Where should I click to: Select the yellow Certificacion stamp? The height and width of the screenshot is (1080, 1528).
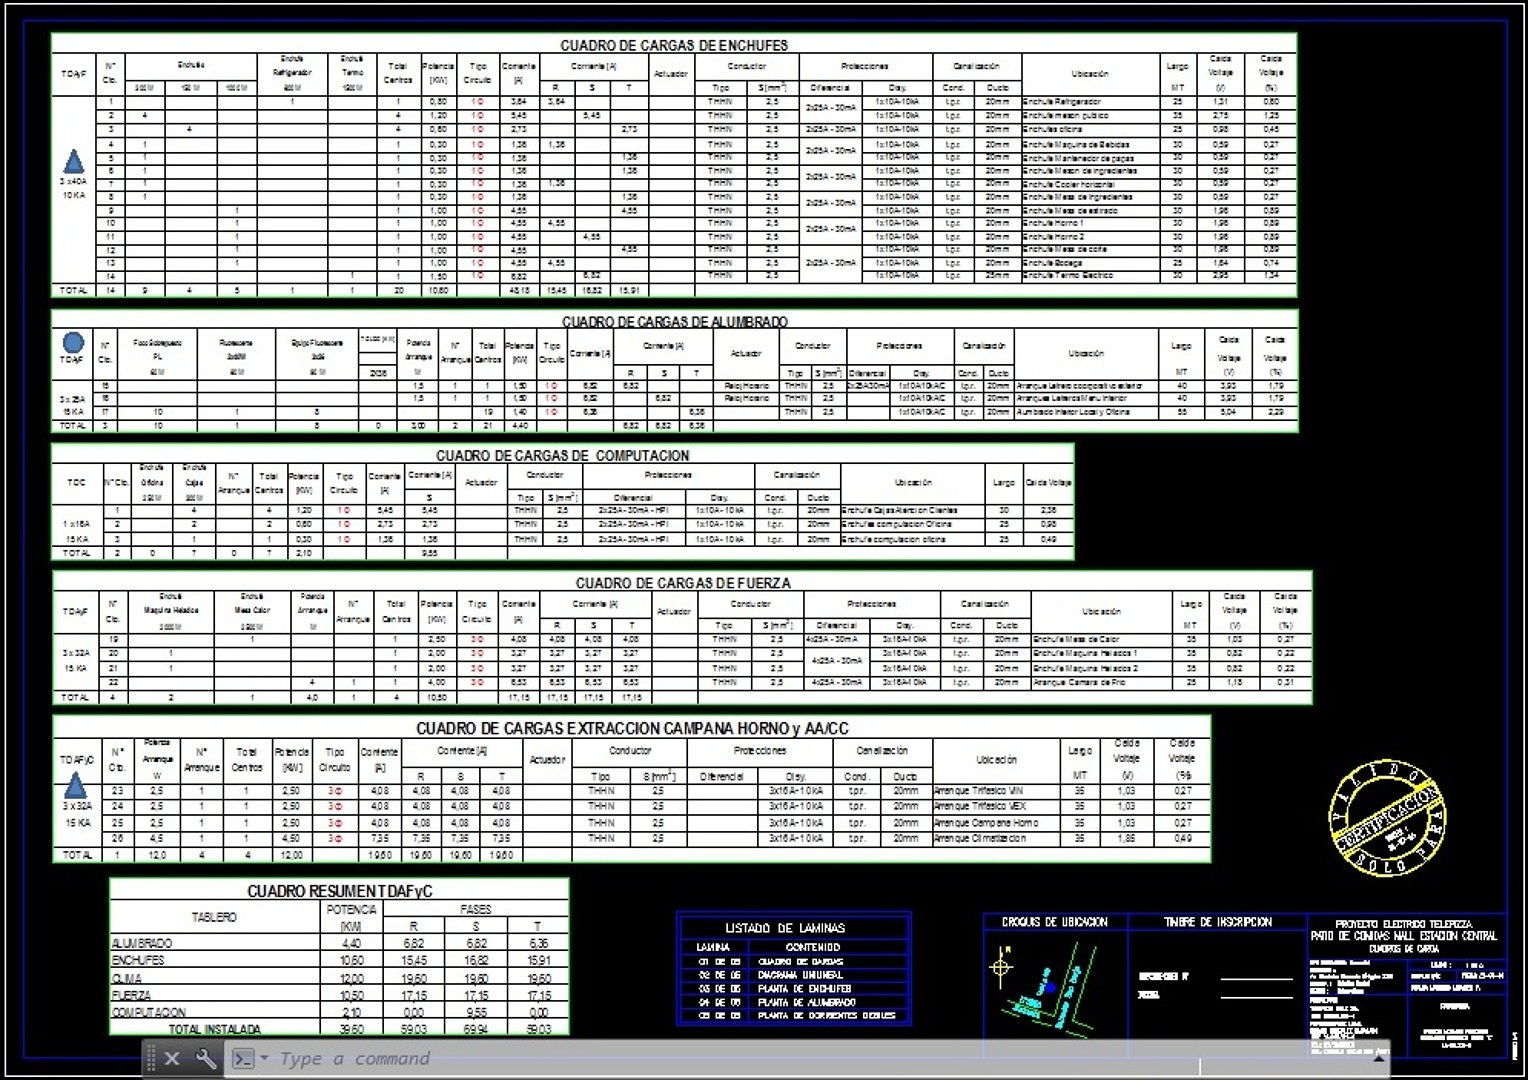click(x=1387, y=817)
